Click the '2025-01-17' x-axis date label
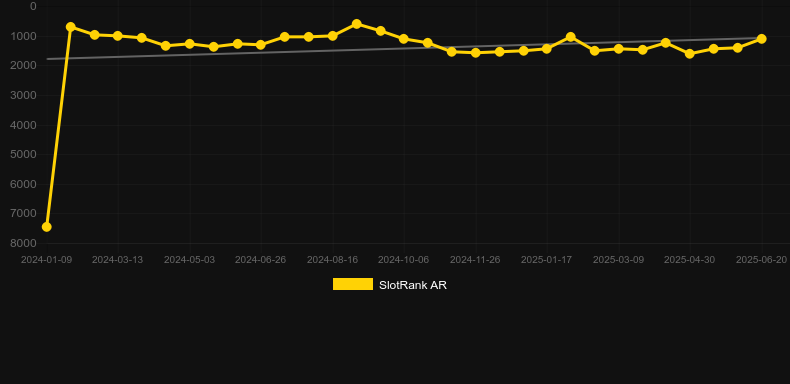Viewport: 790px width, 384px height. 547,260
